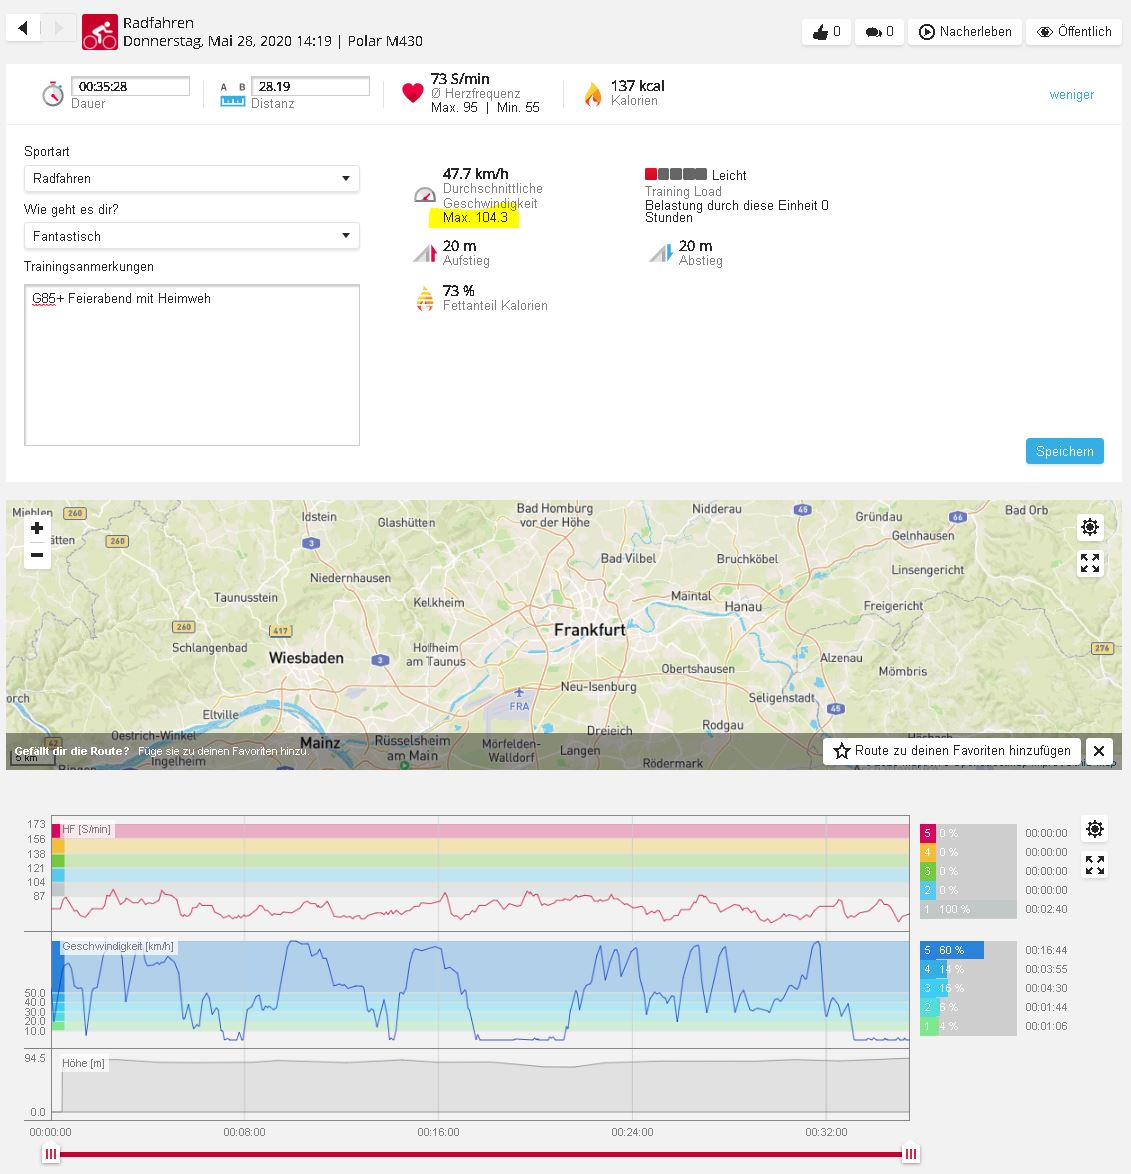This screenshot has width=1131, height=1174.
Task: Click the Dauer duration input field
Action: 130,87
